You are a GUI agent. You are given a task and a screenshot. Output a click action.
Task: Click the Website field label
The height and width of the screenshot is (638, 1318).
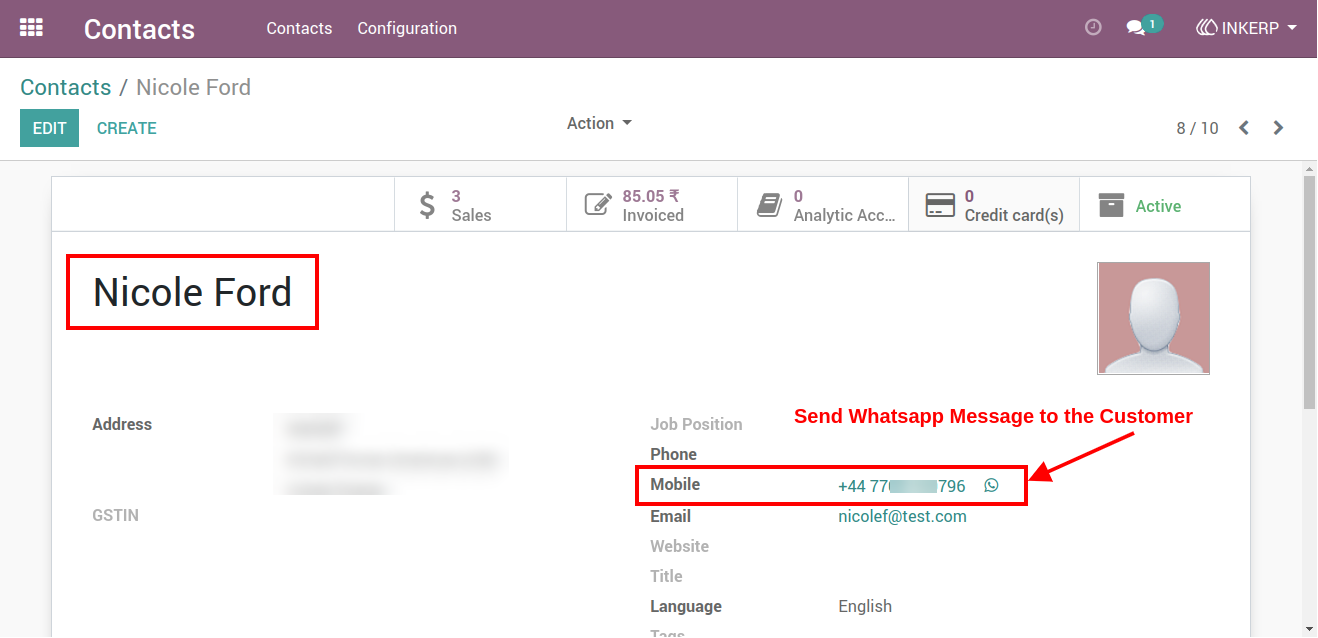click(679, 546)
